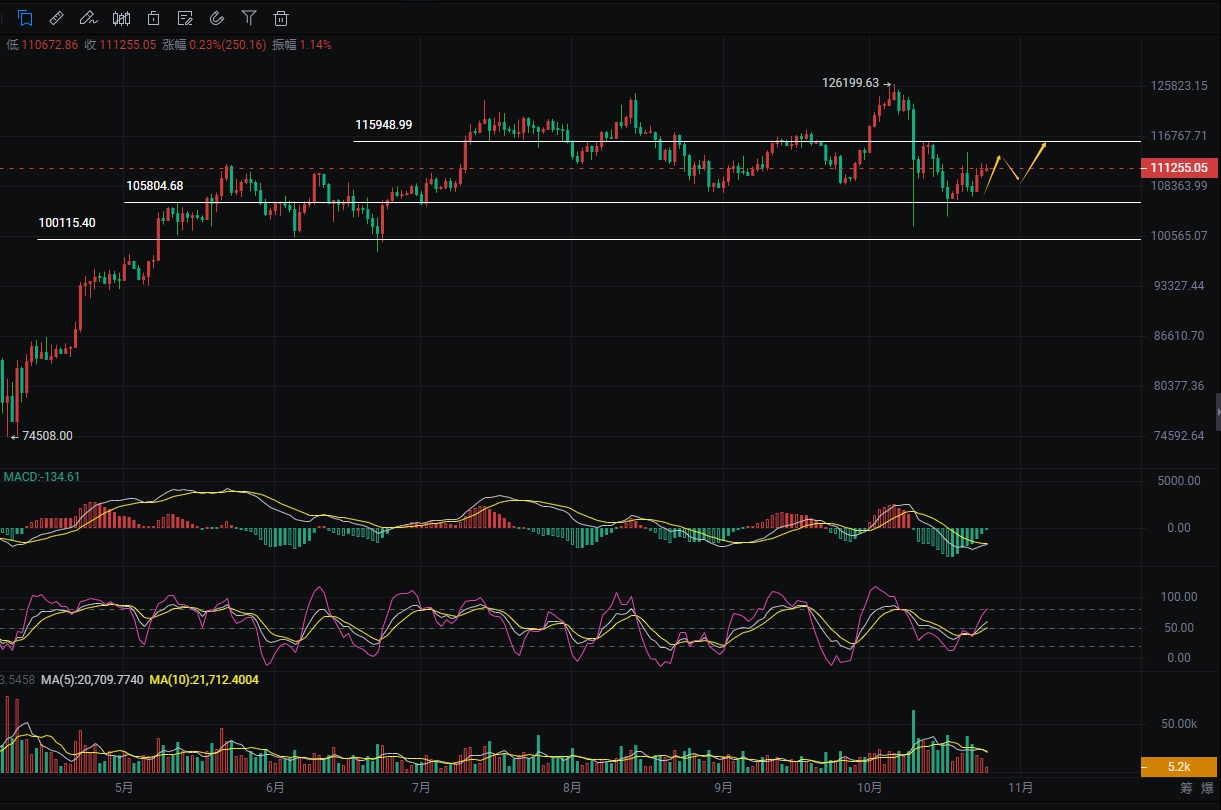Viewport: 1221px width, 810px height.
Task: Open the MACD indicator label settings
Action: [x=42, y=477]
